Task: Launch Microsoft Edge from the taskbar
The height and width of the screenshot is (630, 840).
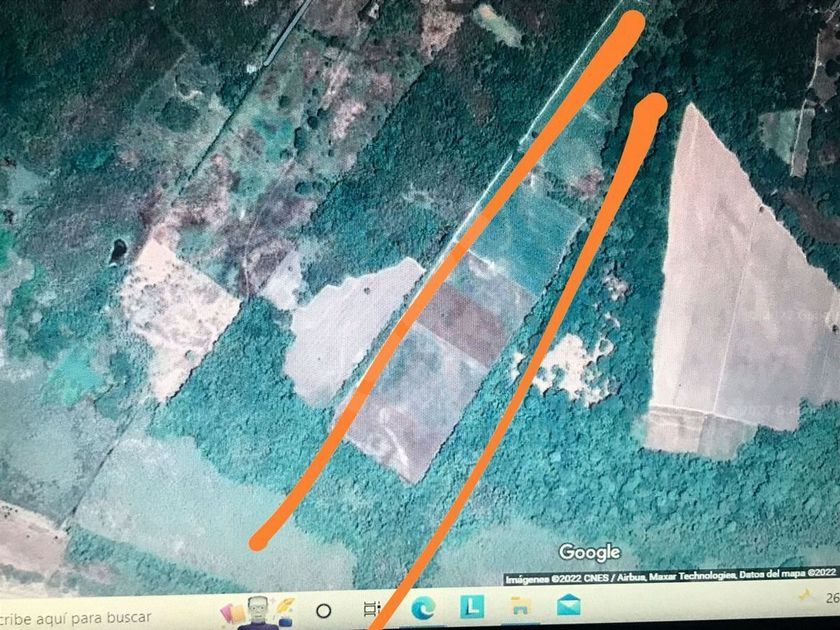Action: pos(423,608)
